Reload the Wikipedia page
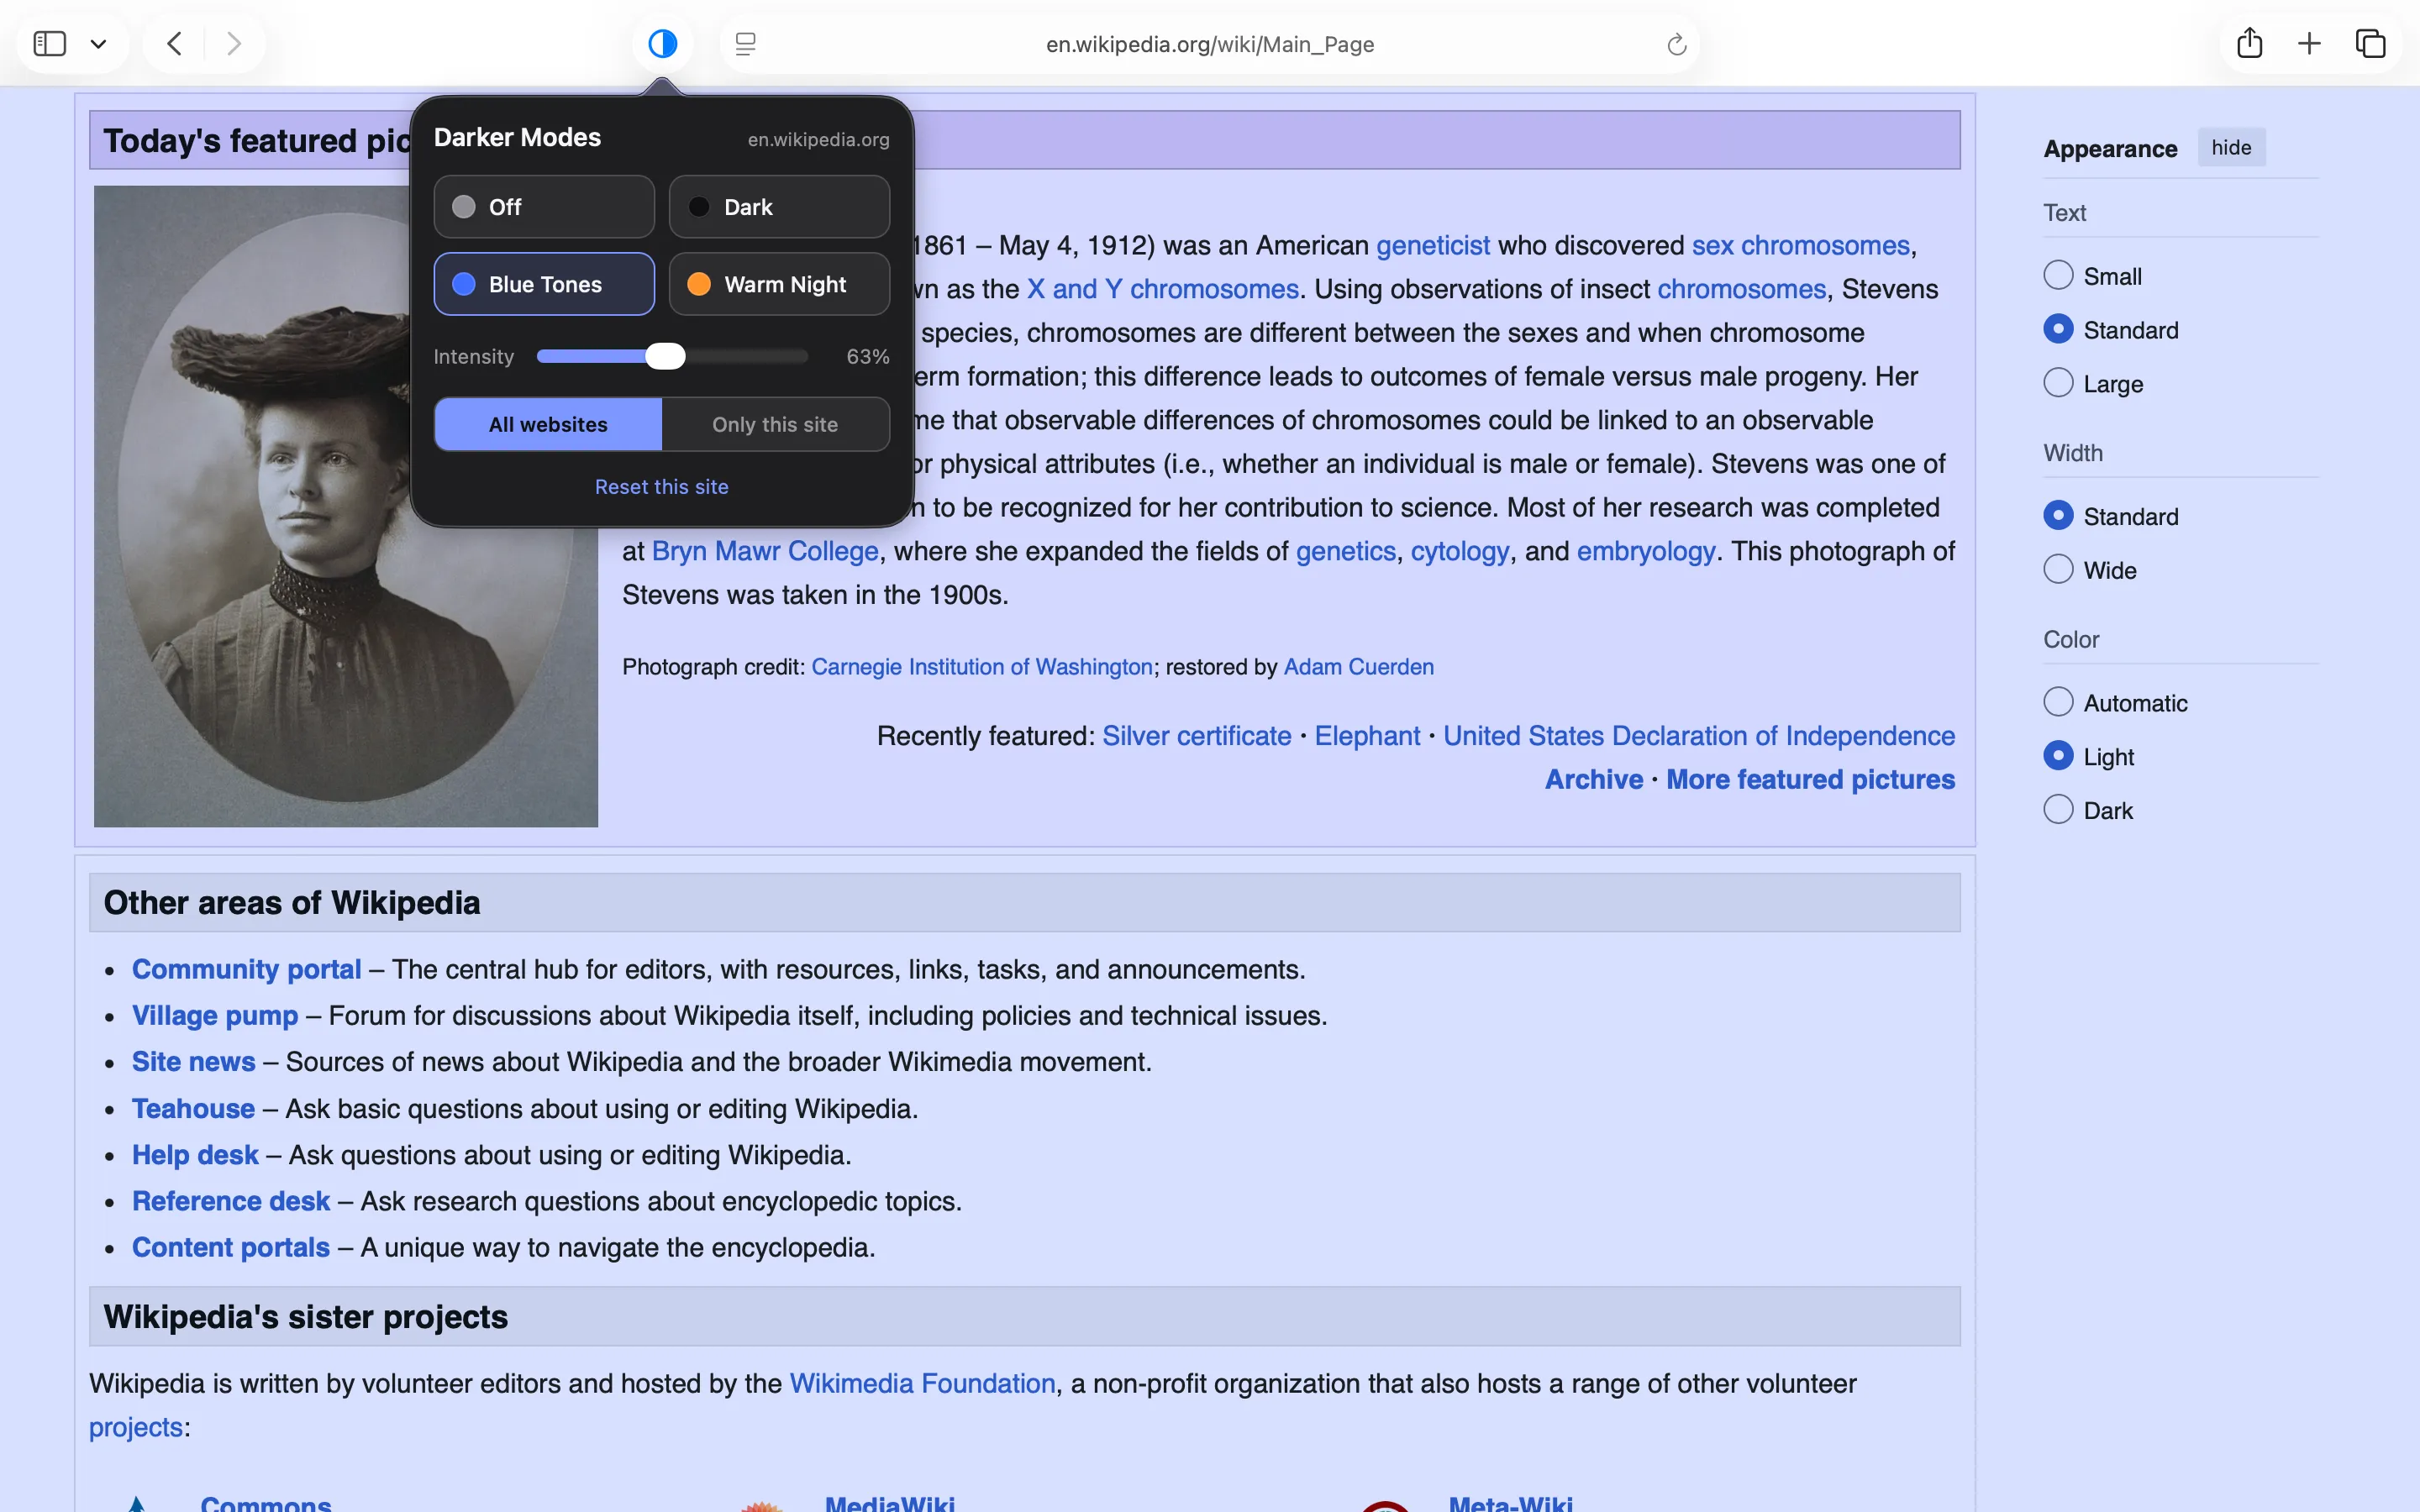The image size is (2420, 1512). pos(1677,44)
